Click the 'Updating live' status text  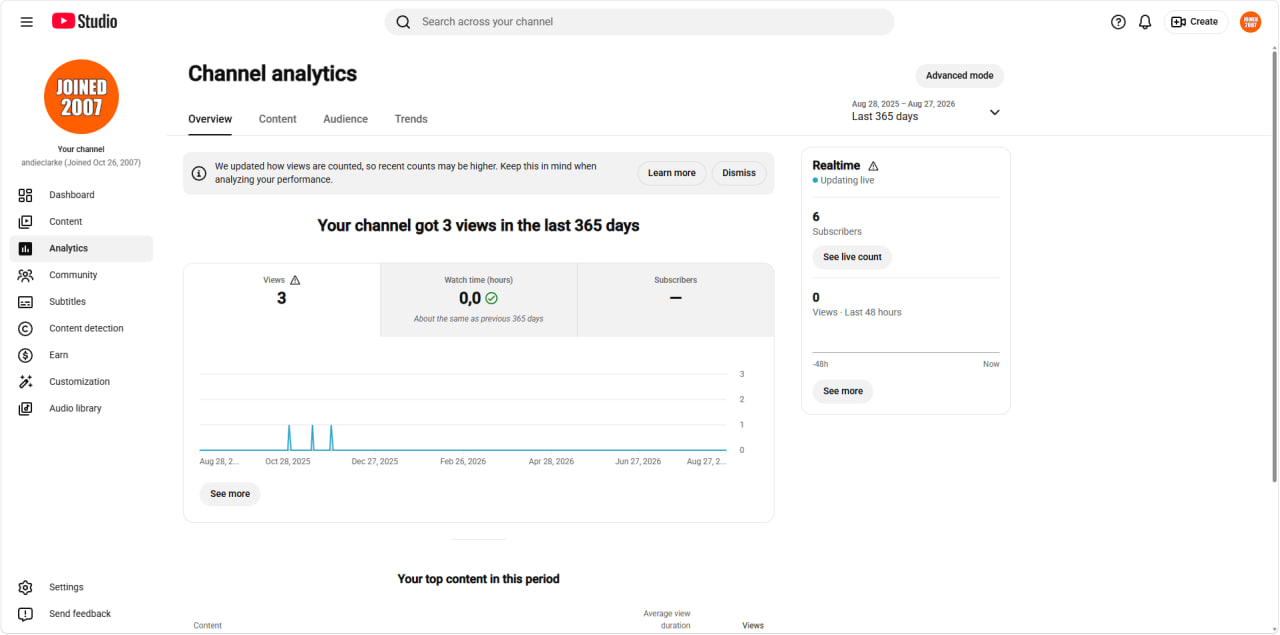point(847,181)
